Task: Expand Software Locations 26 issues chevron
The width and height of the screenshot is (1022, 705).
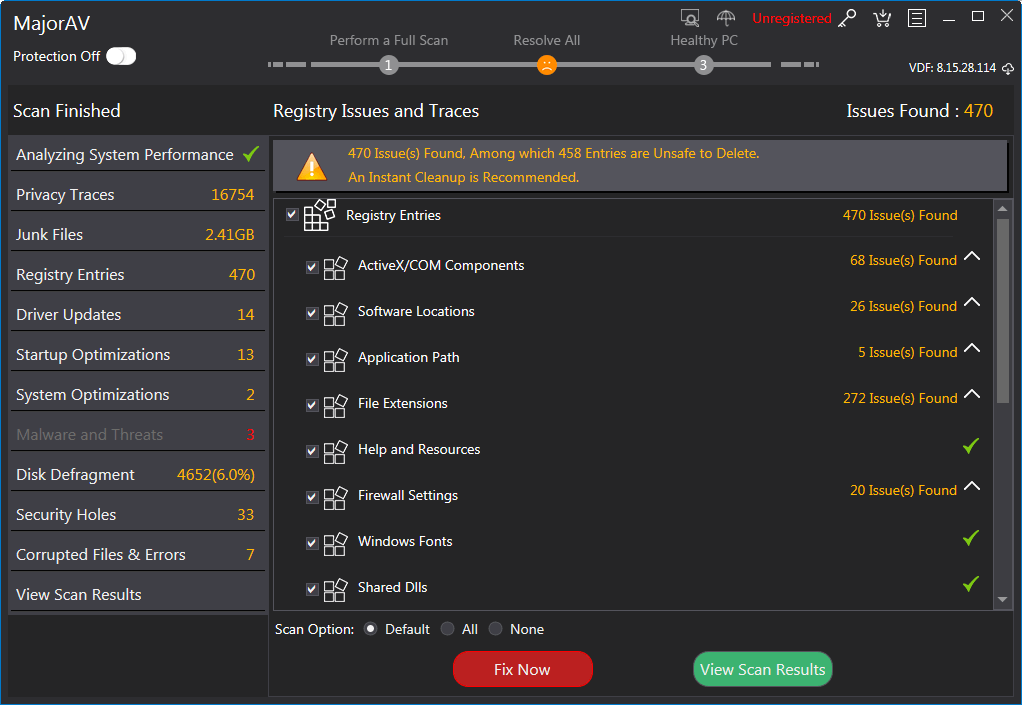Action: pyautogui.click(x=972, y=302)
